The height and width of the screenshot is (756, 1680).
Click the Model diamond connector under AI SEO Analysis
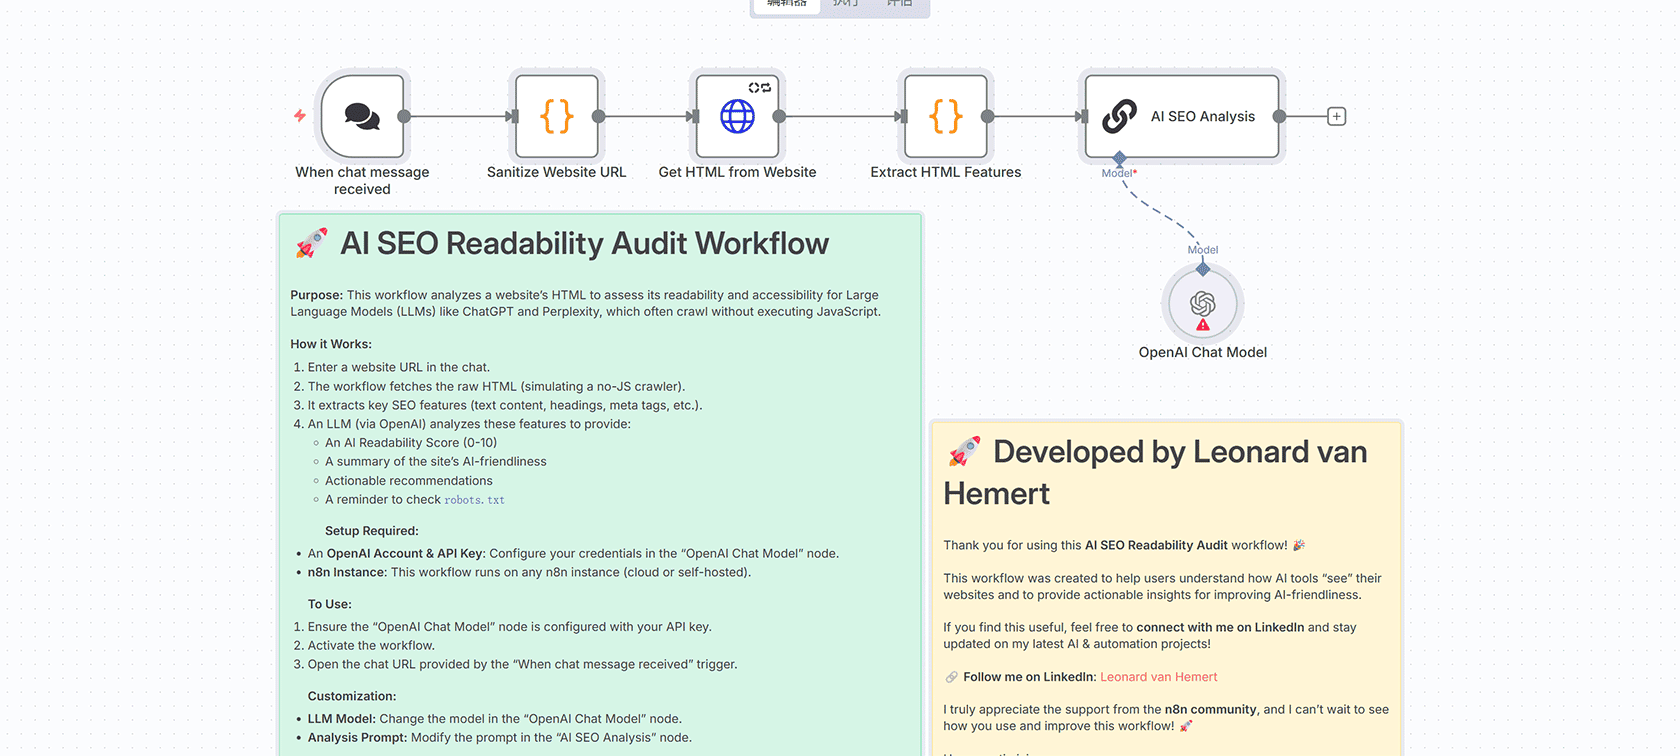point(1119,158)
